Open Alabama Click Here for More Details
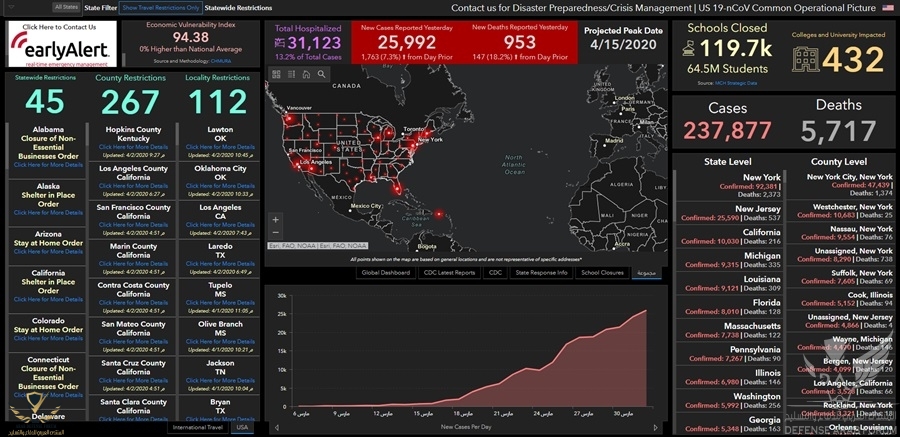The image size is (900, 437). point(48,165)
